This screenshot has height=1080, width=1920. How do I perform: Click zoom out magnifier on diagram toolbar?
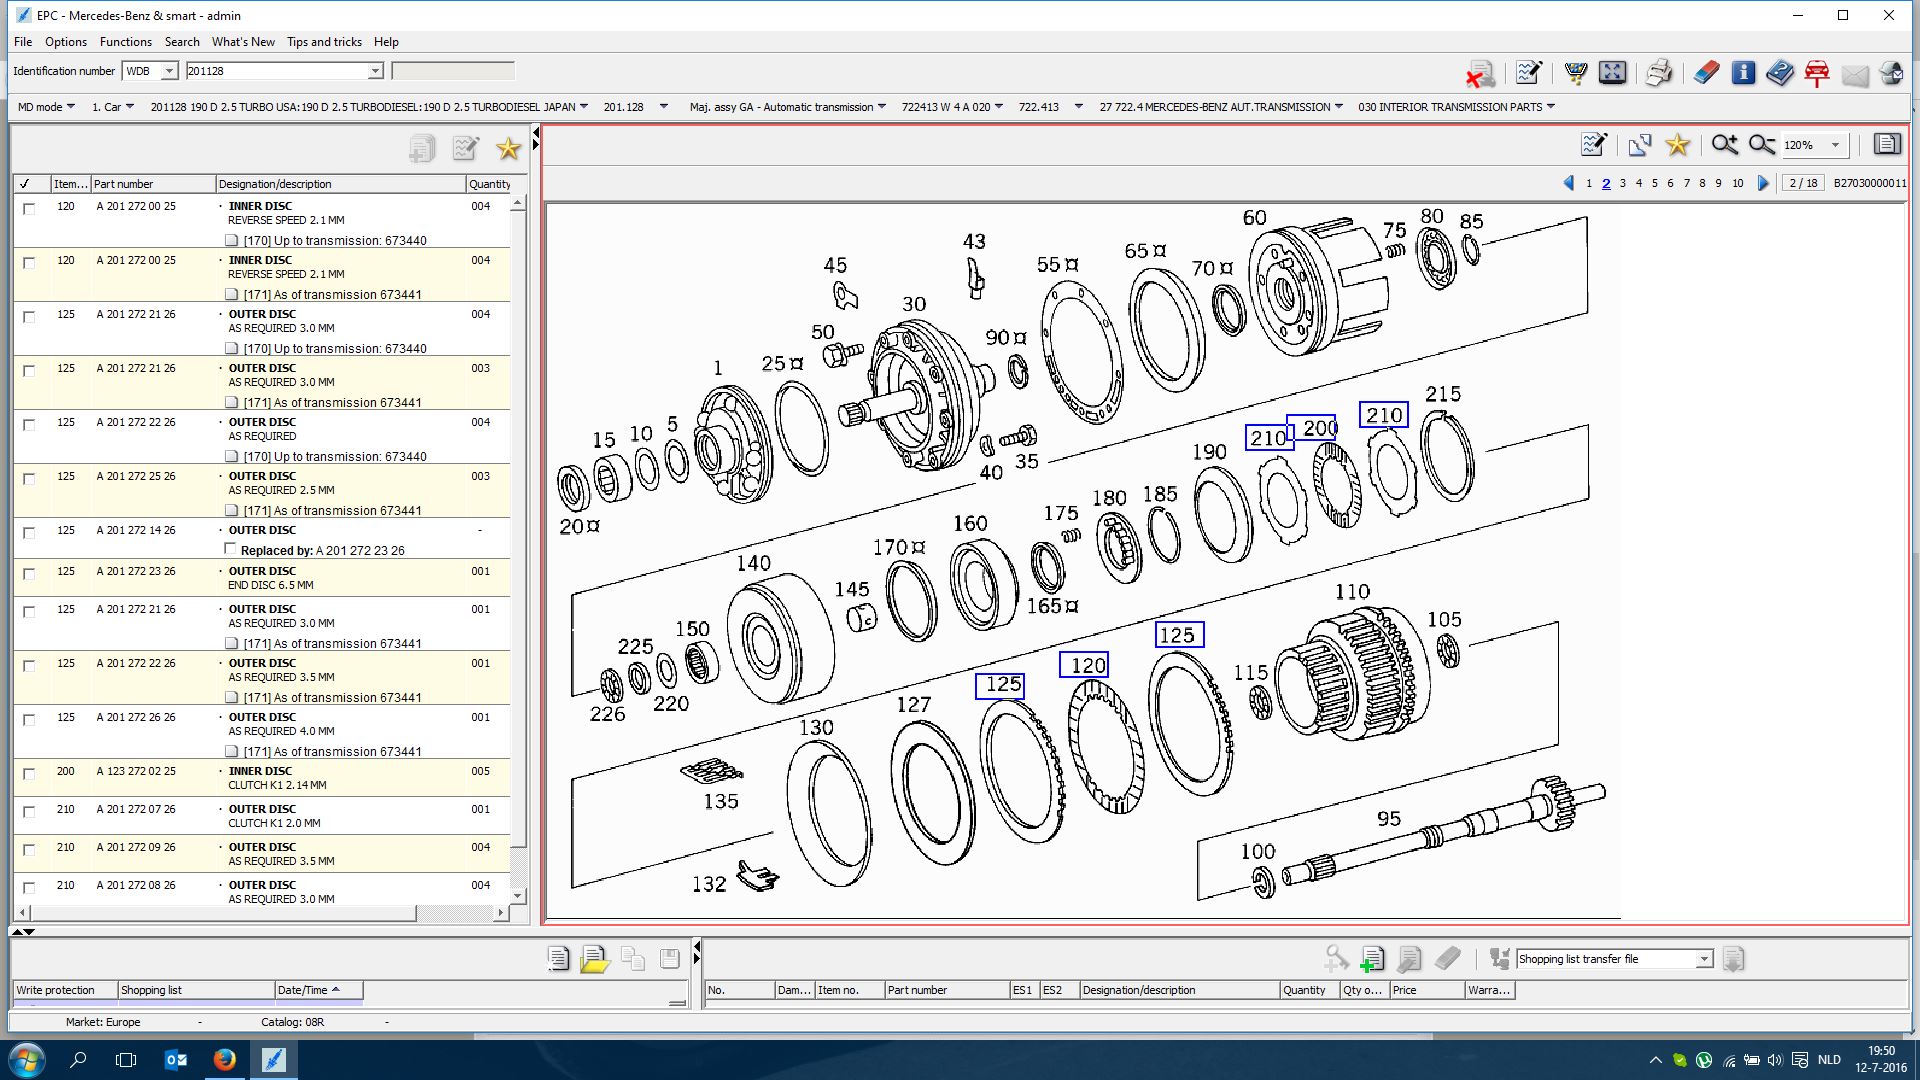(x=1762, y=145)
